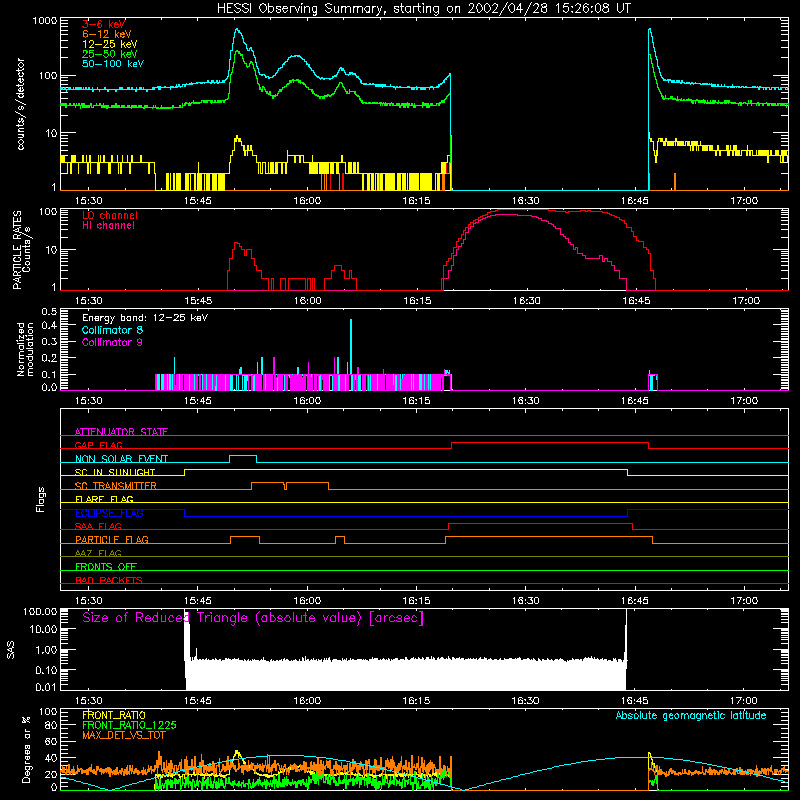This screenshot has height=800, width=800.
Task: Select the 12-25 keV legend label
Action: [x=110, y=44]
